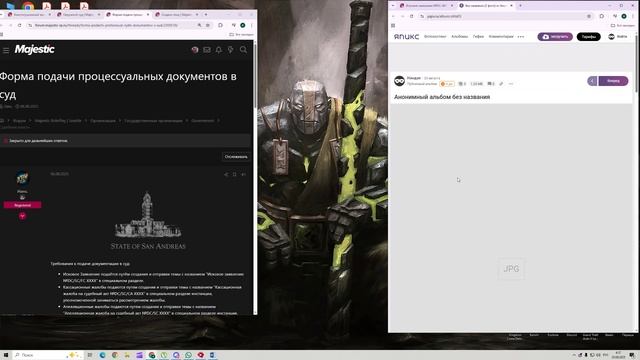Reload the page in right Chrome window
The image size is (640, 360).
[411, 16]
